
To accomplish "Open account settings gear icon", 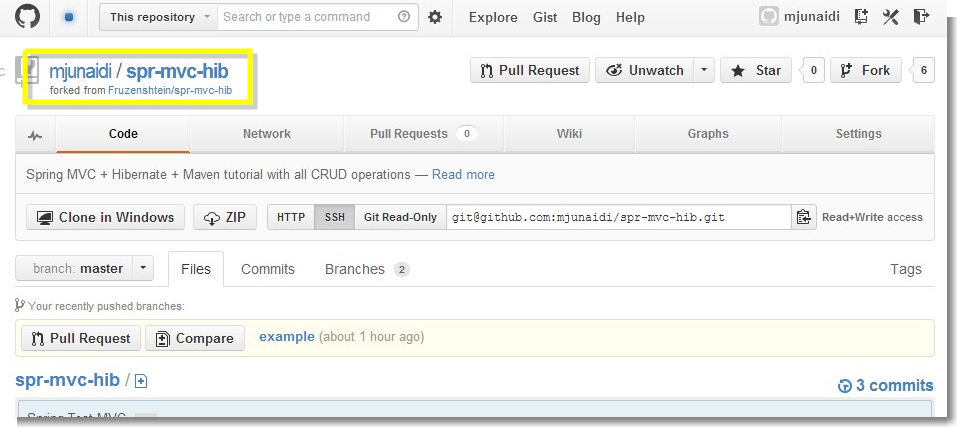I will click(x=435, y=17).
